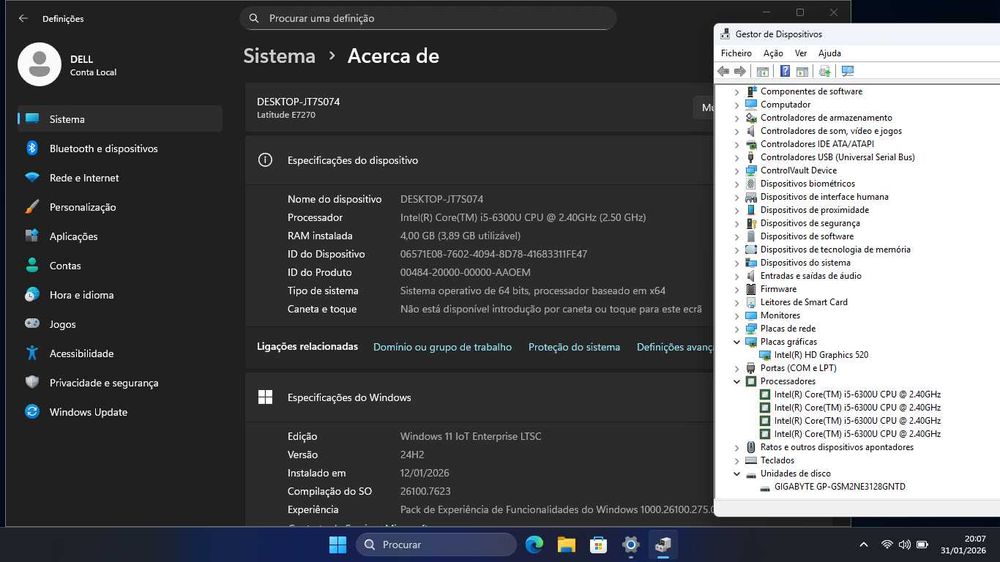Open Personalização settings page

(120, 207)
